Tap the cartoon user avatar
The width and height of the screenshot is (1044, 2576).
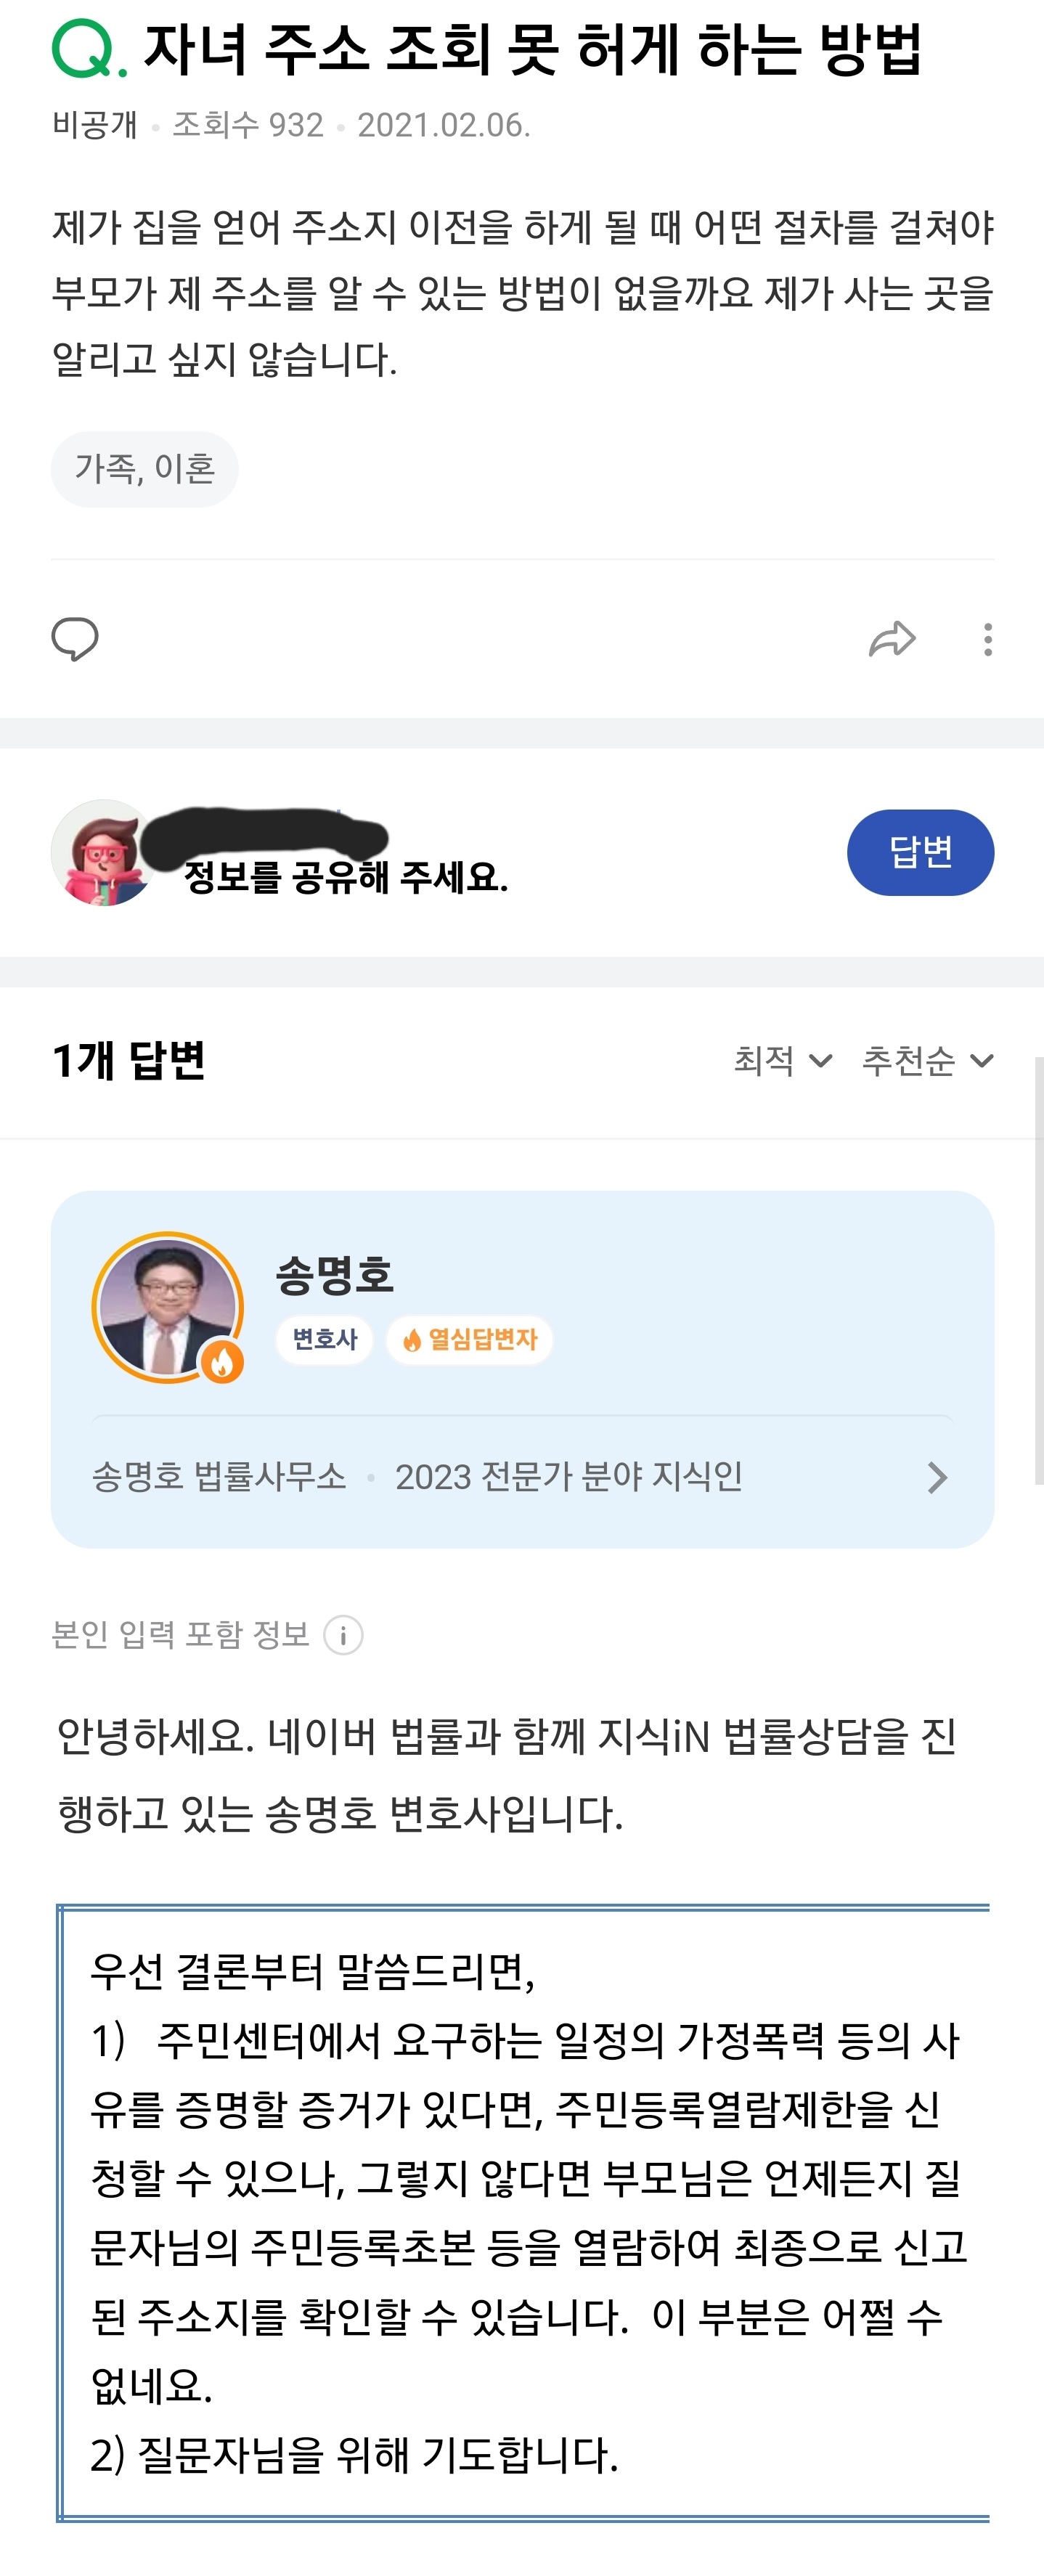103,853
